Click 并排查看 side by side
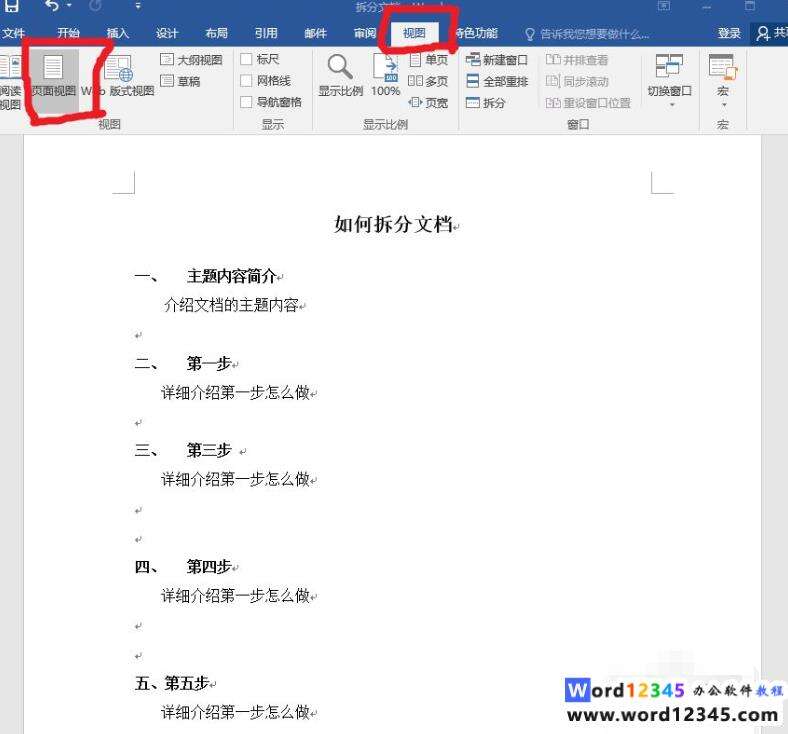This screenshot has width=788, height=734. (577, 60)
